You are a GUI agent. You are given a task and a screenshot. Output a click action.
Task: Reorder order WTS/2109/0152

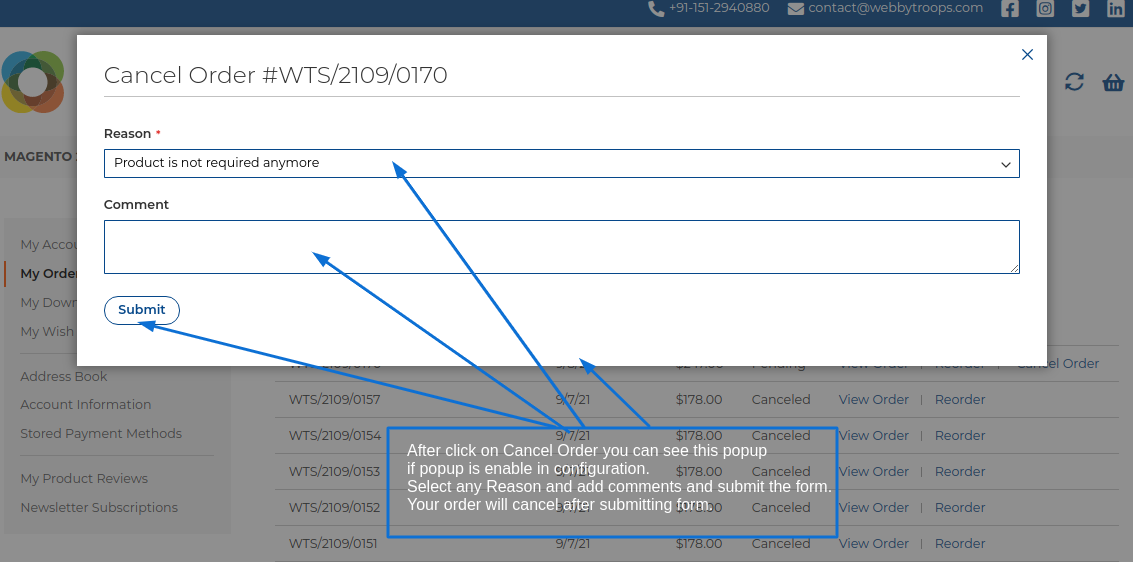pyautogui.click(x=960, y=508)
